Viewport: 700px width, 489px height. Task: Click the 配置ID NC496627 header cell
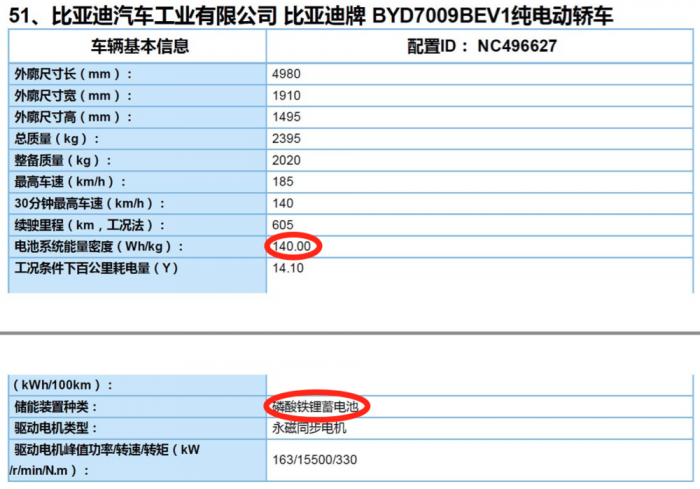point(482,46)
